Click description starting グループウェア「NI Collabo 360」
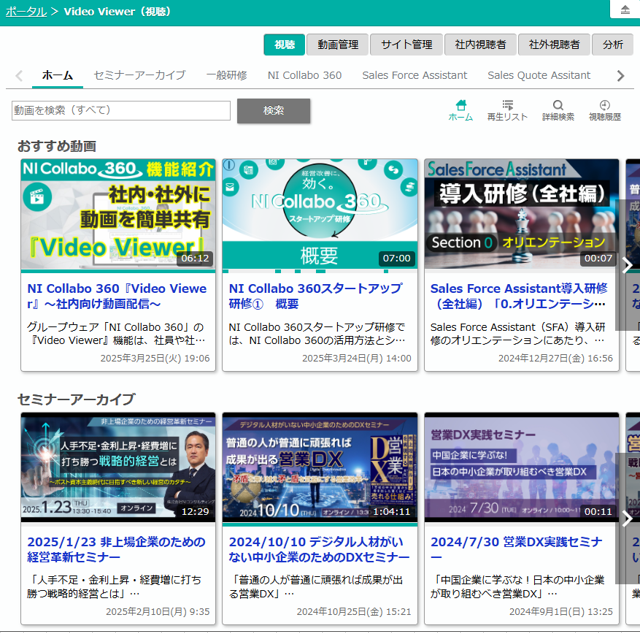640x633 pixels. coord(116,334)
